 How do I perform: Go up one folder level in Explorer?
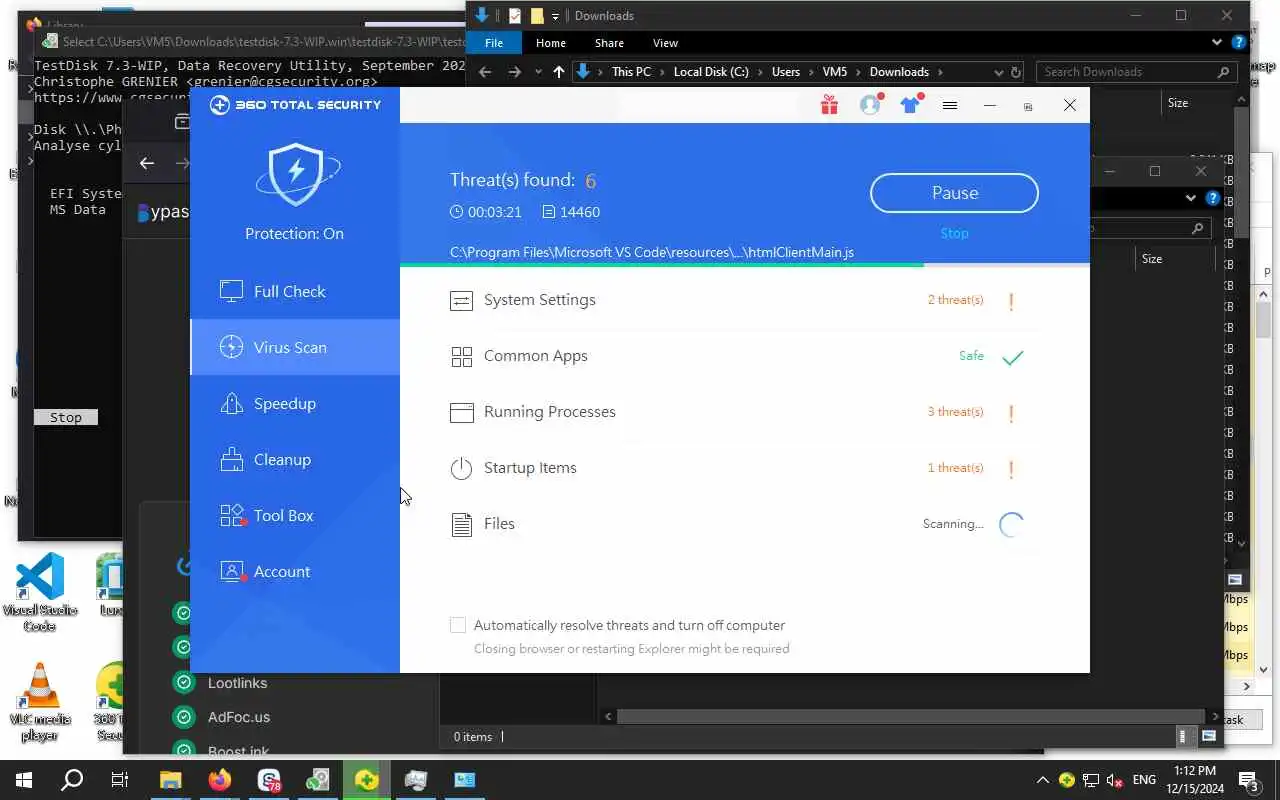click(558, 72)
